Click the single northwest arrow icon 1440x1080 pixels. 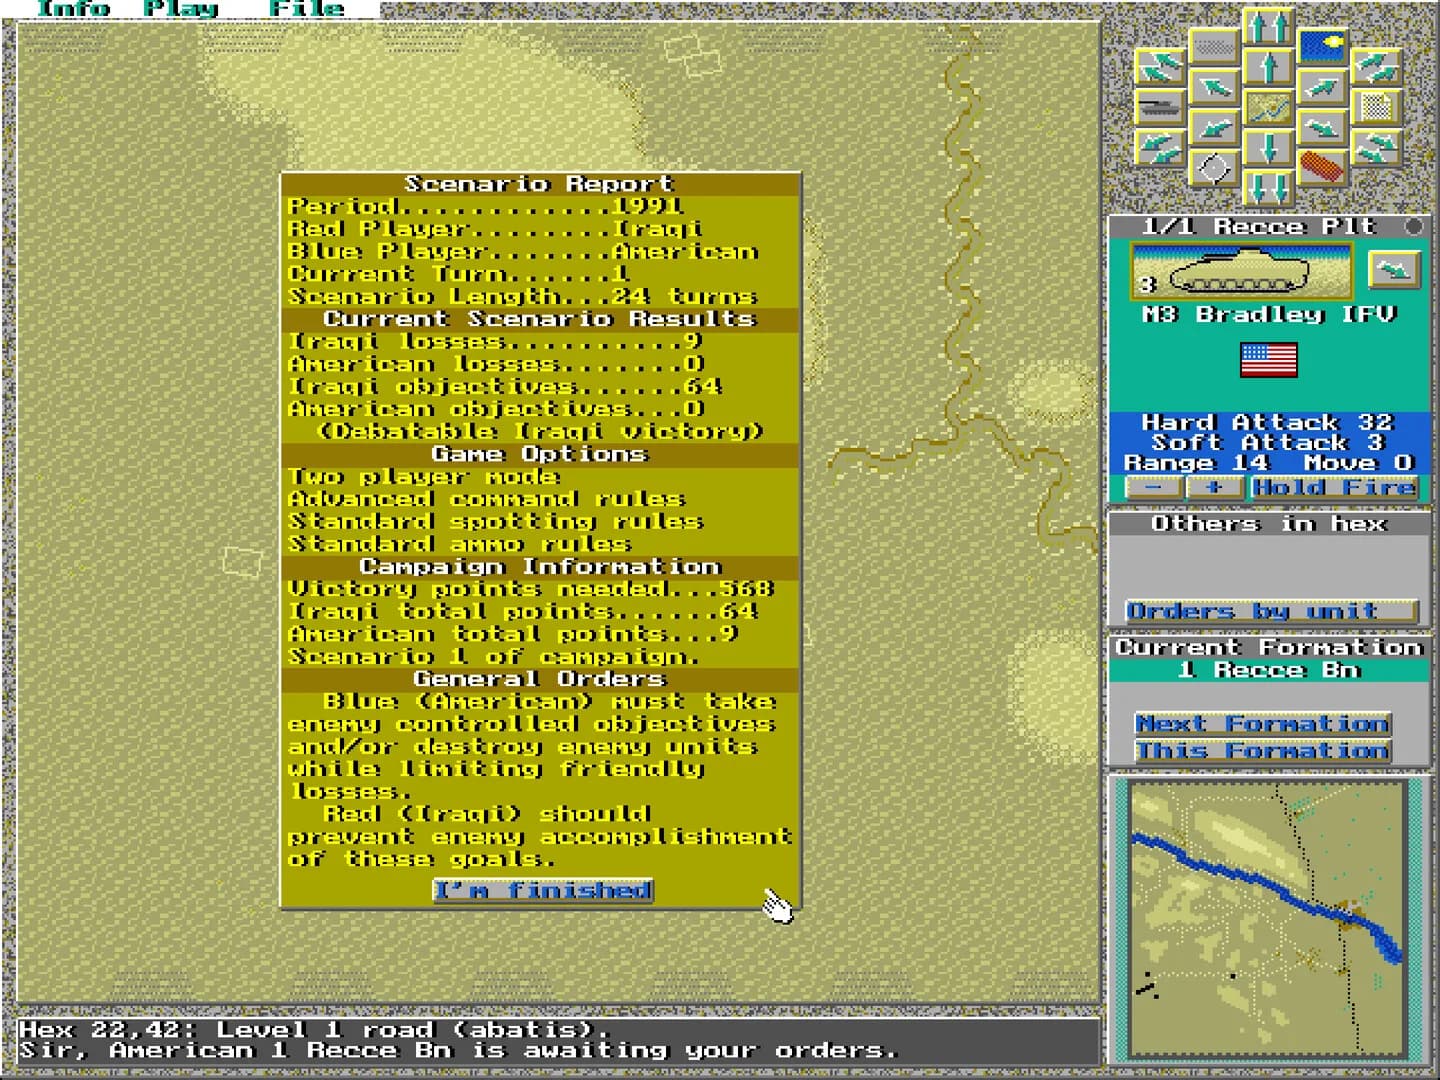1214,87
